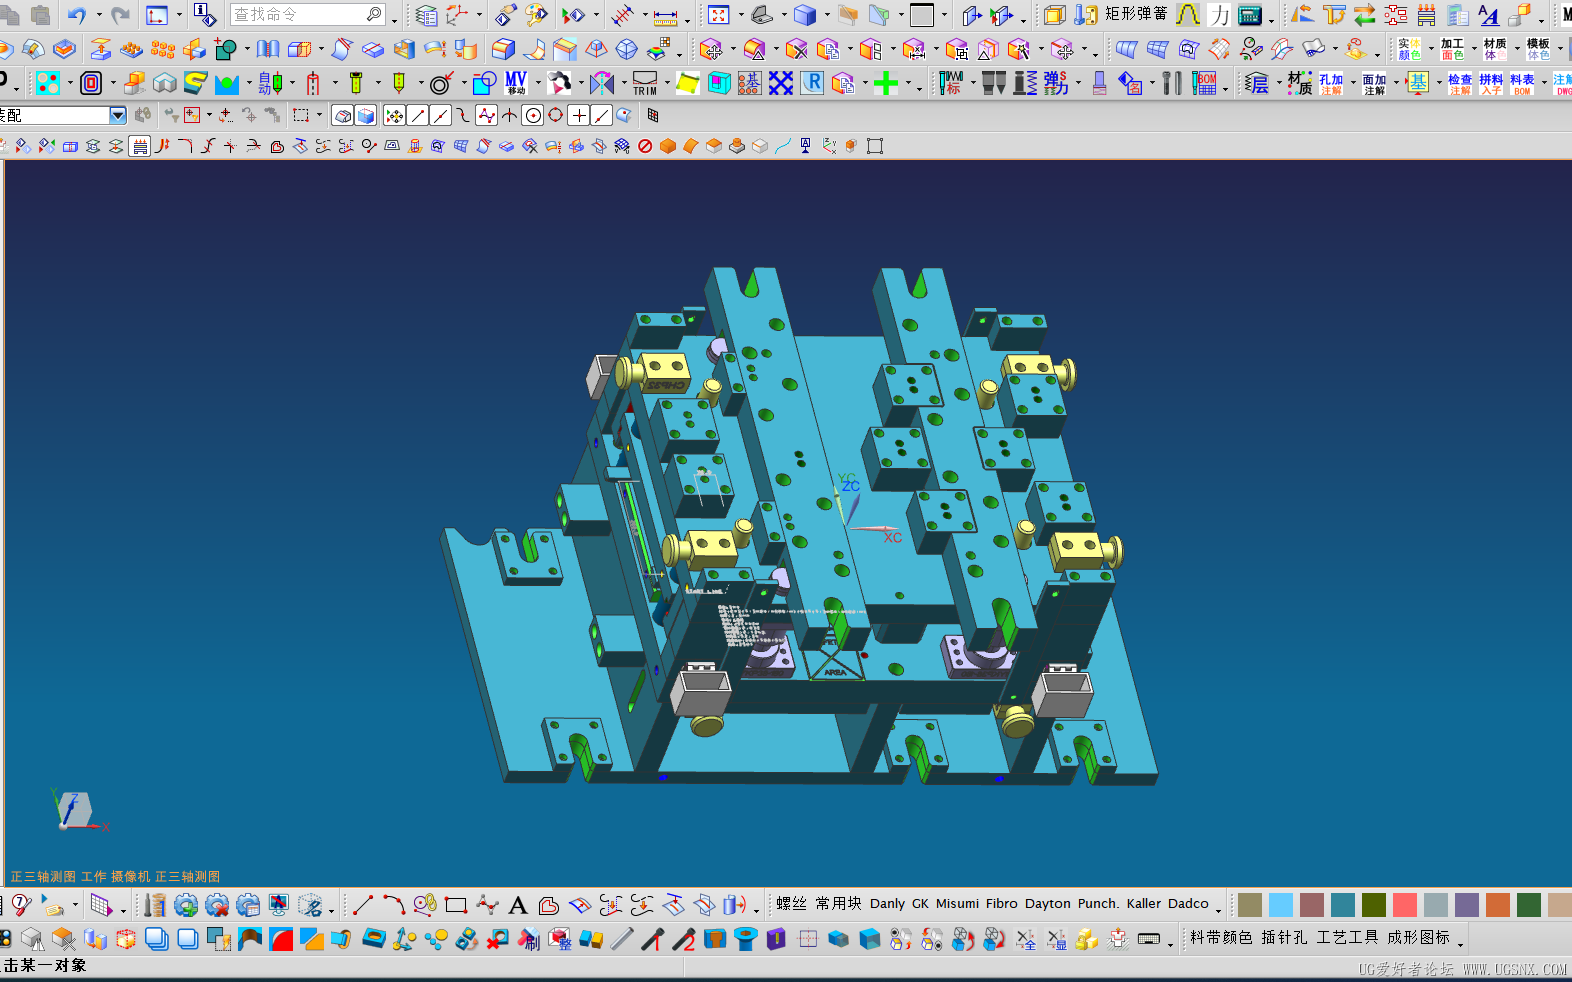The width and height of the screenshot is (1572, 982).
Task: Expand the search command box dropdown arrow
Action: 394,17
